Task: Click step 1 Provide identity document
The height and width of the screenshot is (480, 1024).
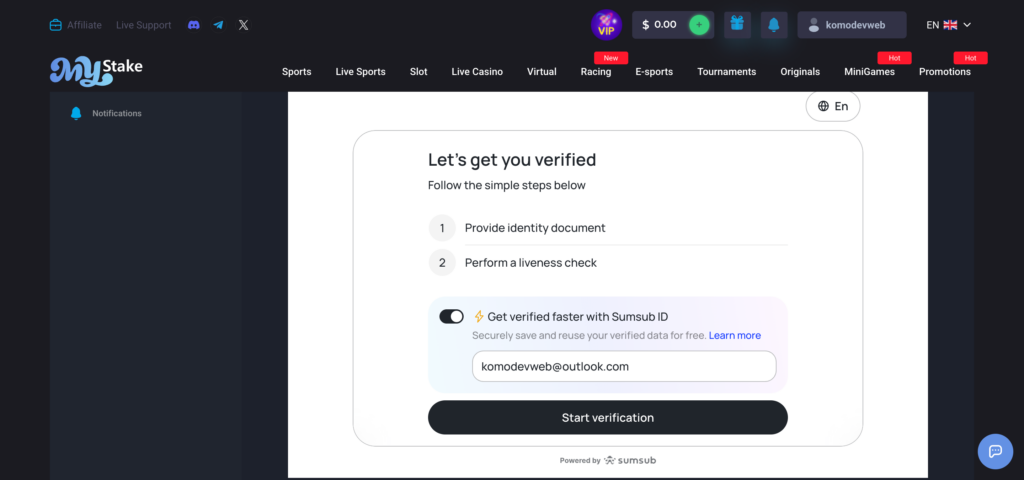Action: click(x=535, y=228)
